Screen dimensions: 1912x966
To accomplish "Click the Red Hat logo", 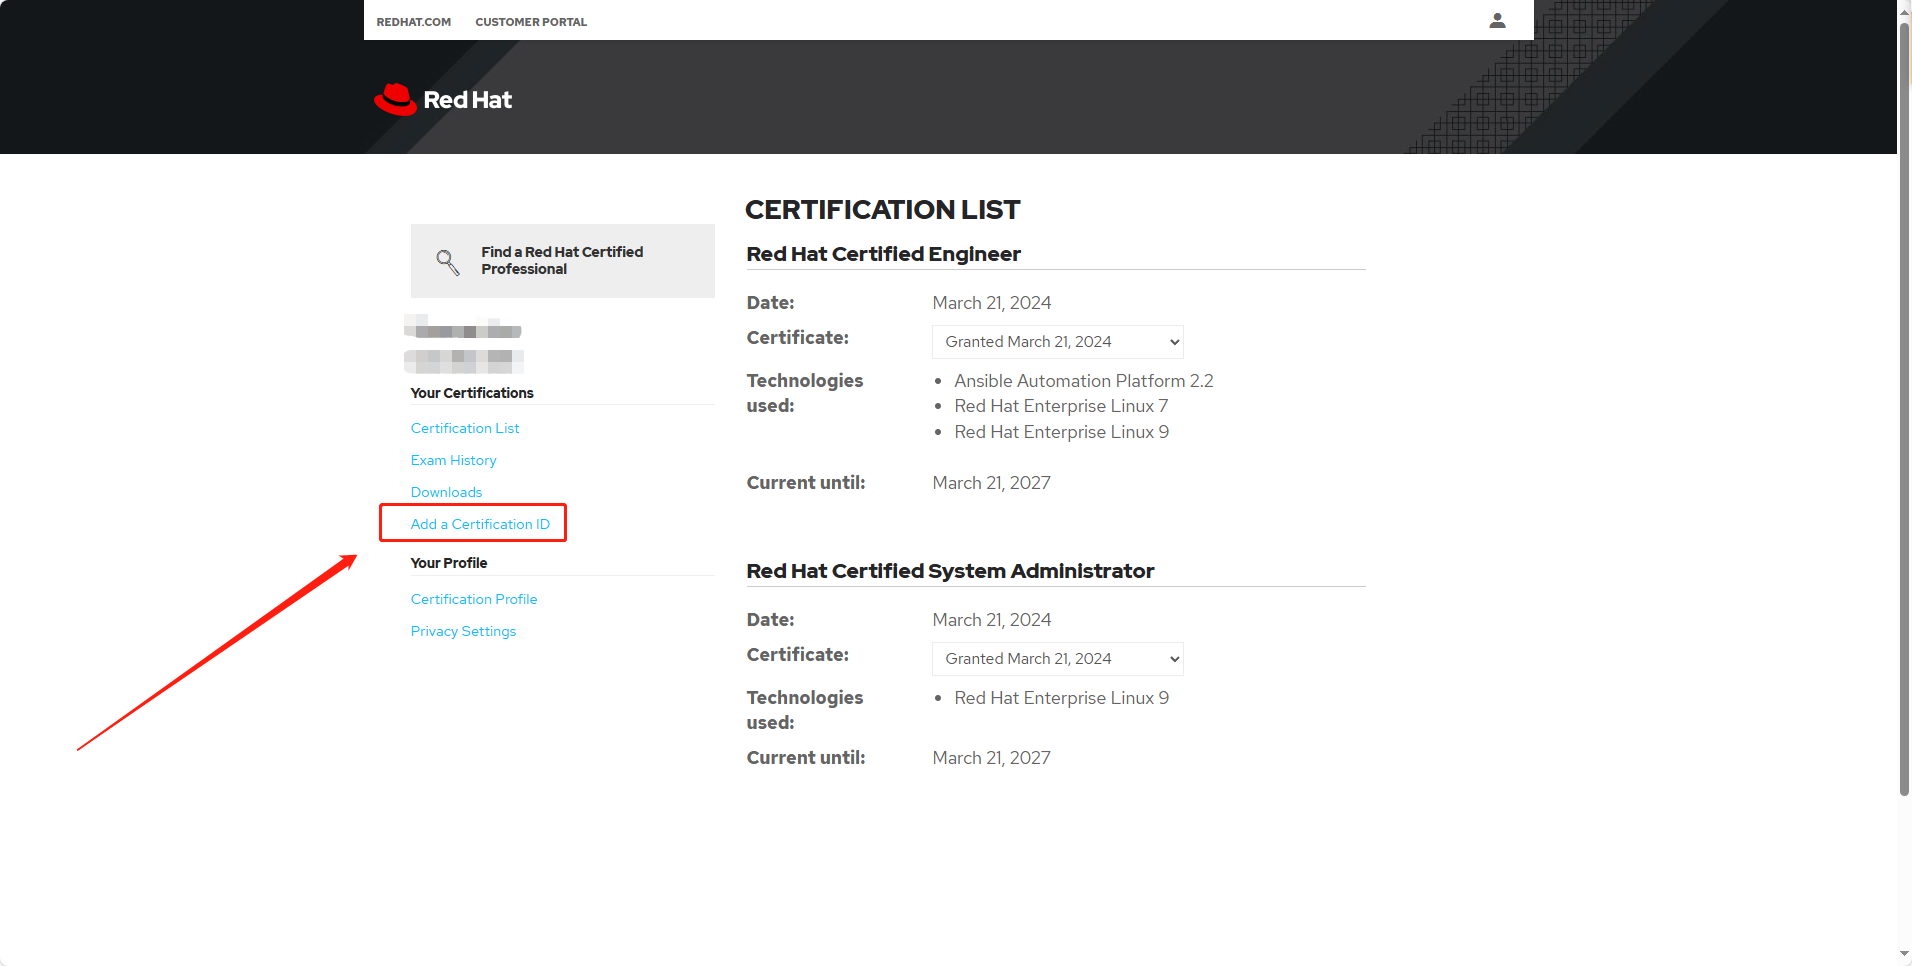I will [x=443, y=100].
